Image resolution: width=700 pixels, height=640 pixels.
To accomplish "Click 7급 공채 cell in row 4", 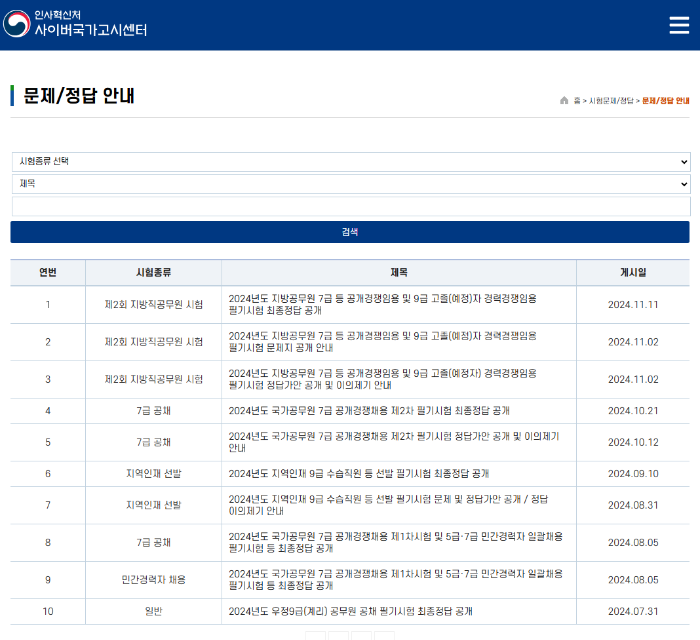I will pos(154,411).
